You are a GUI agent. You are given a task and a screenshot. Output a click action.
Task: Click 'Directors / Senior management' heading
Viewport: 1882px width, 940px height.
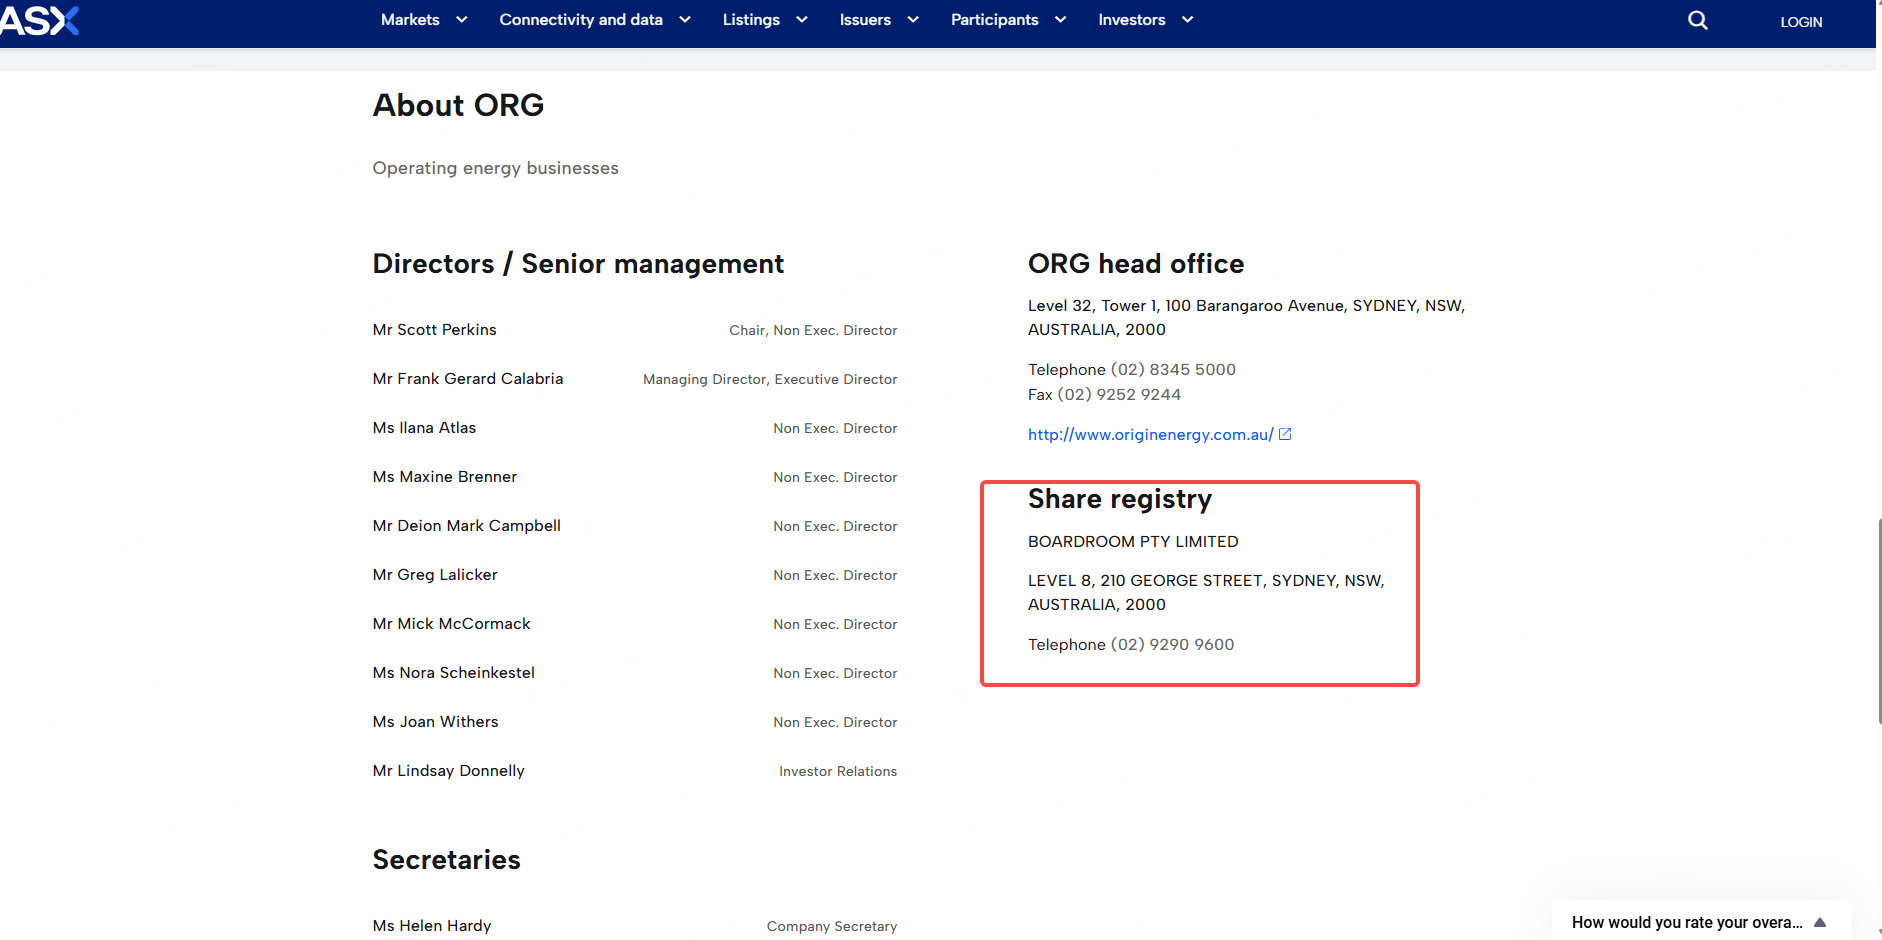578,264
